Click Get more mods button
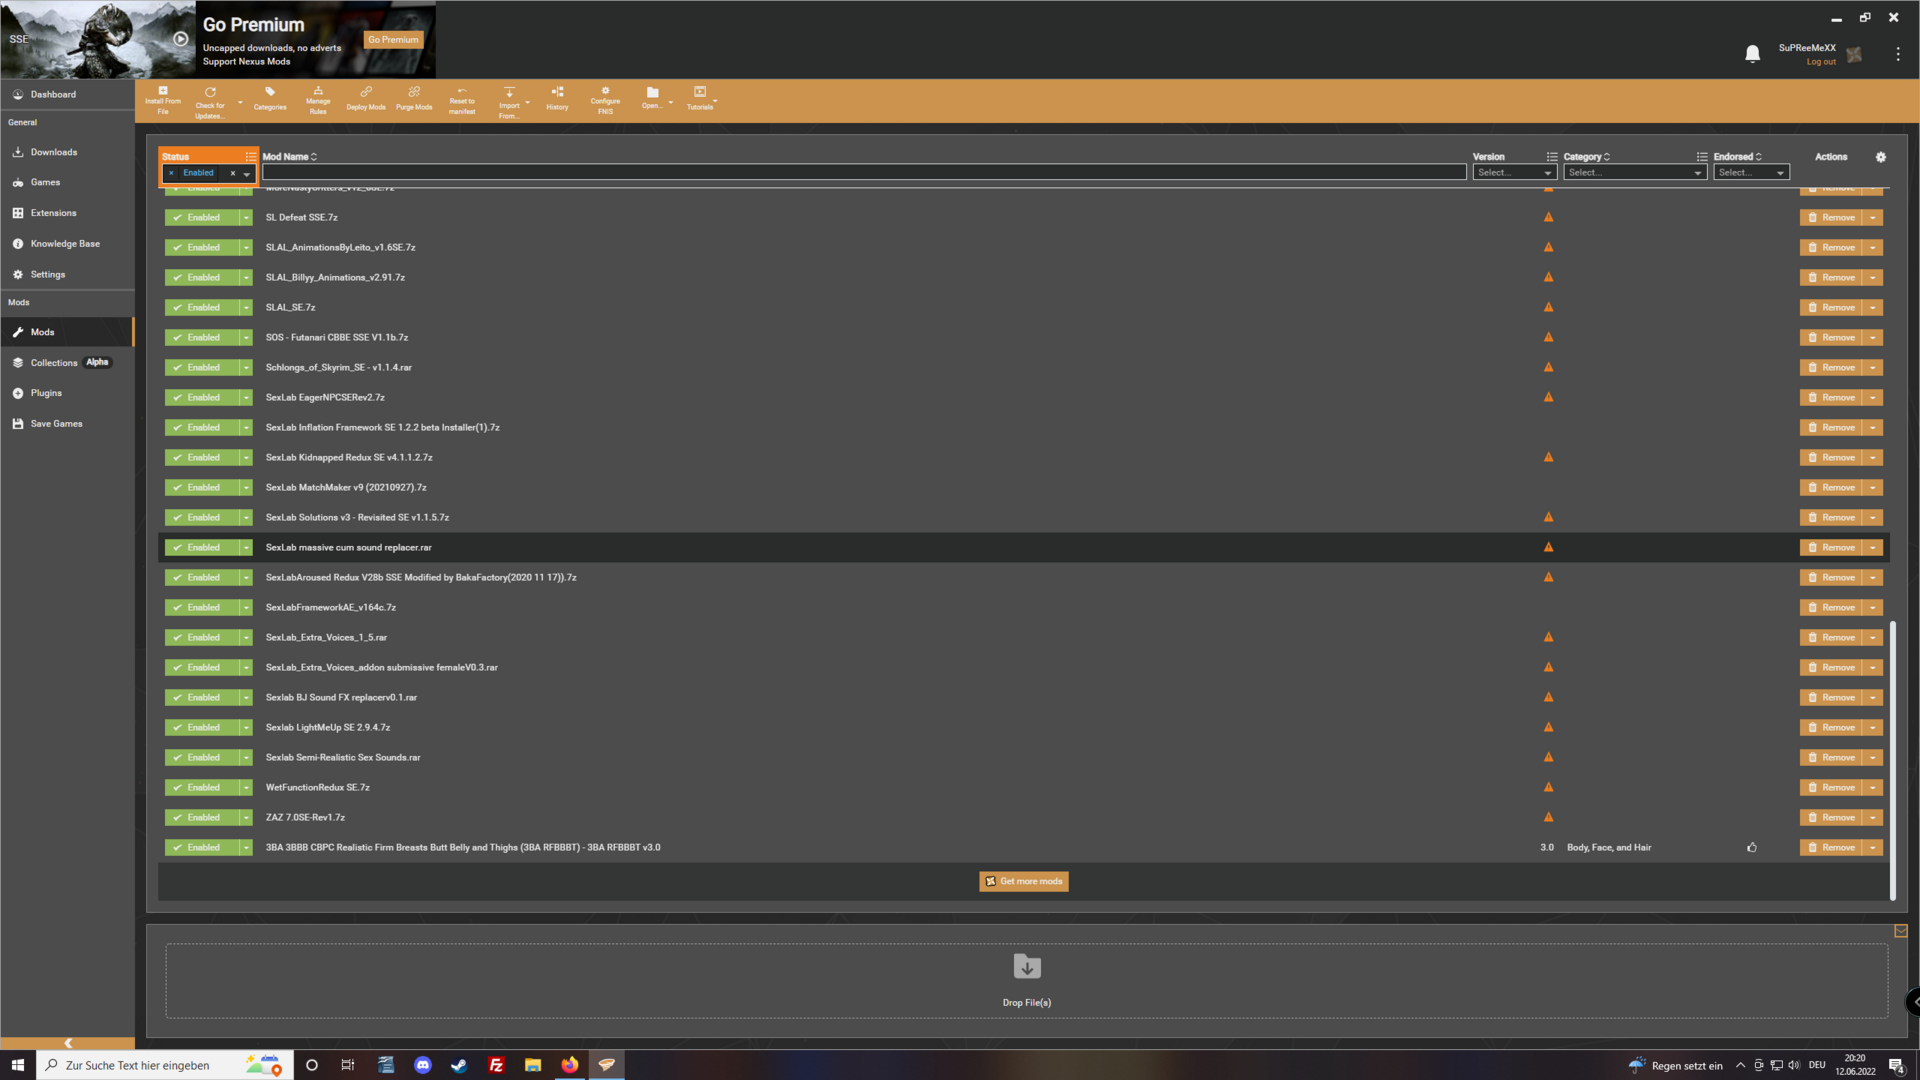Image resolution: width=1920 pixels, height=1080 pixels. (1023, 881)
